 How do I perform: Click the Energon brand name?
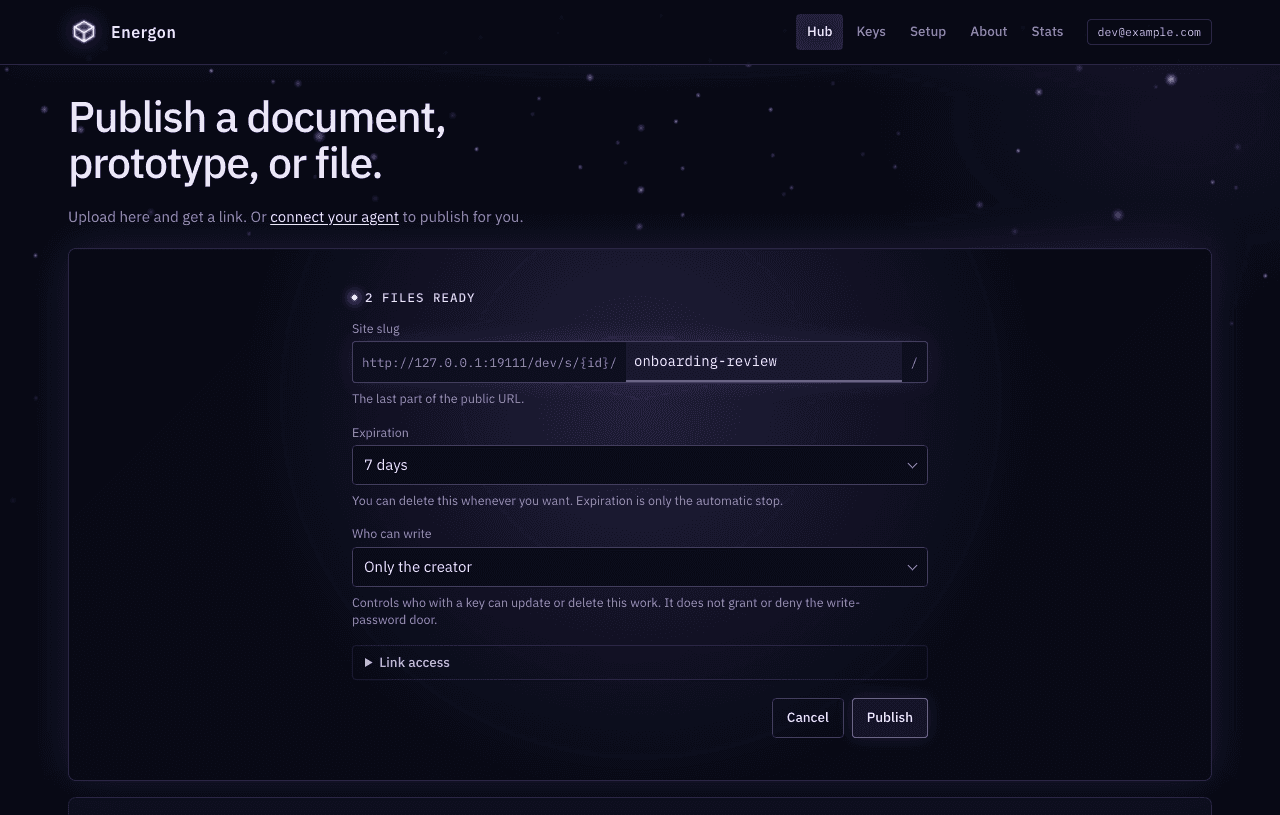[x=144, y=32]
